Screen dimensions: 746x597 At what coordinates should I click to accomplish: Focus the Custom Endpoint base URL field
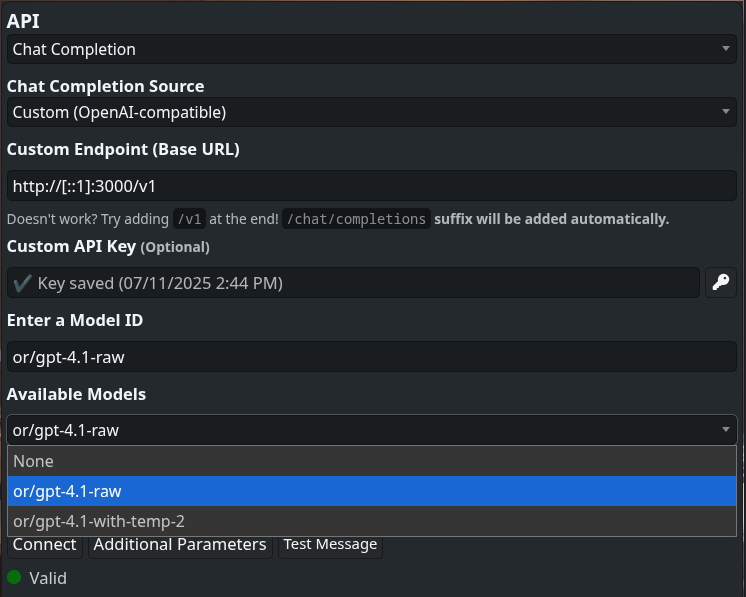click(372, 187)
